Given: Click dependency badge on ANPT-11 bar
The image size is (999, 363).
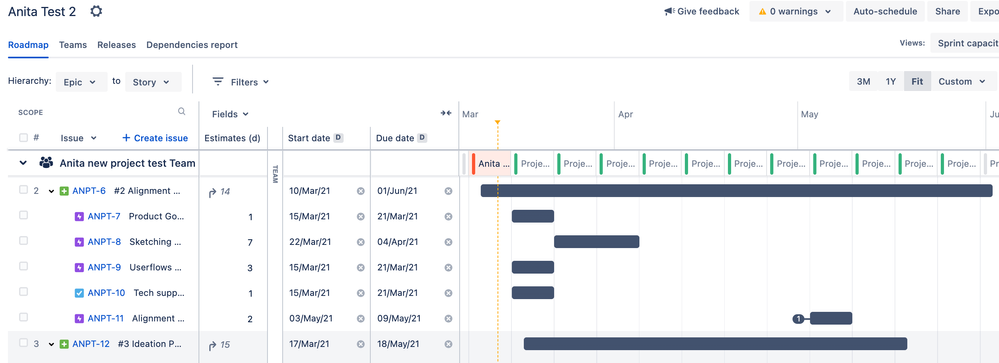Looking at the screenshot, I should pos(798,318).
